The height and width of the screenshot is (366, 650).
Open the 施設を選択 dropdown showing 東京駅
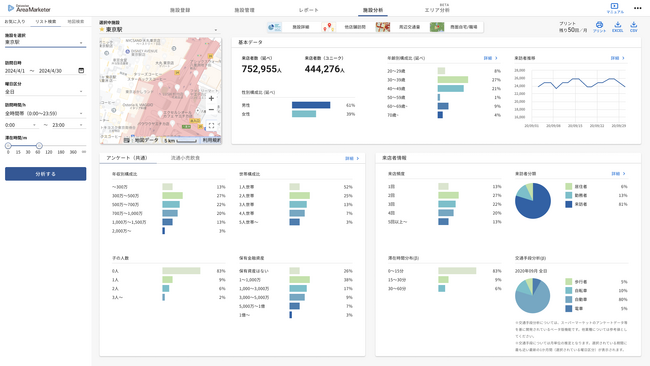tap(45, 42)
